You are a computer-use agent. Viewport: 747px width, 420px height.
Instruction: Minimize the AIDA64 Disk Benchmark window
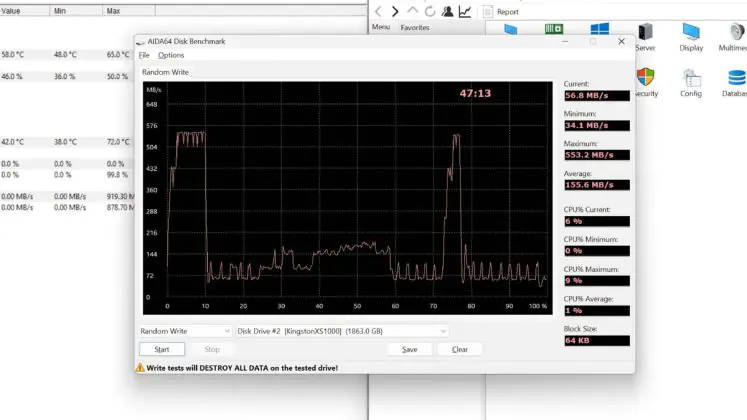point(565,41)
